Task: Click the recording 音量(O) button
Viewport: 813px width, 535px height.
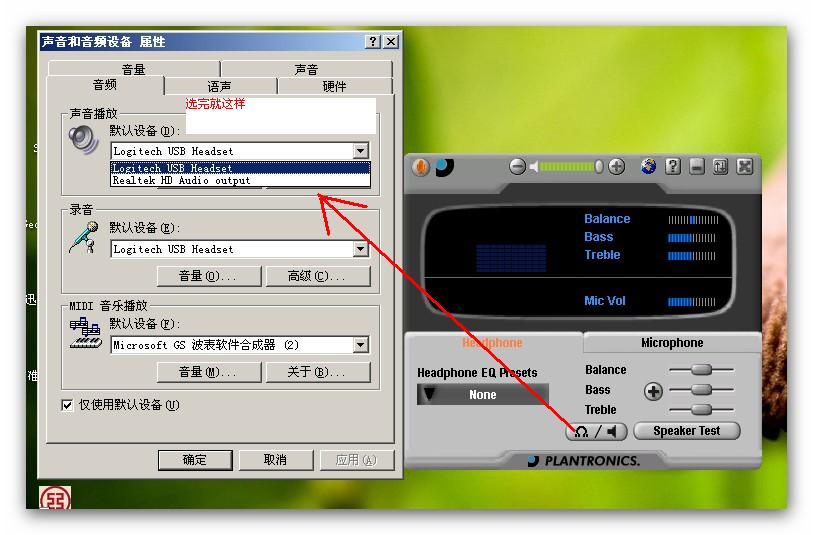Action: 209,276
